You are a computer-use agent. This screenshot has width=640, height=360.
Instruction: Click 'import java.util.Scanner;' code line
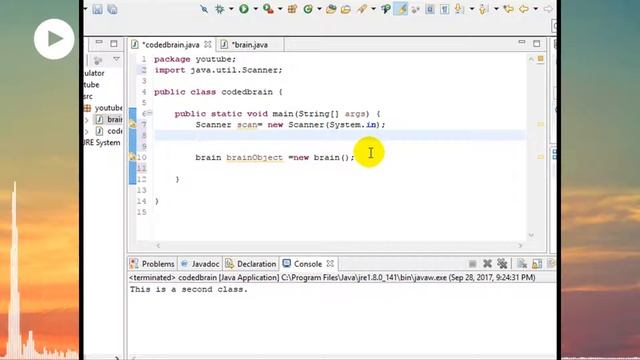point(218,70)
